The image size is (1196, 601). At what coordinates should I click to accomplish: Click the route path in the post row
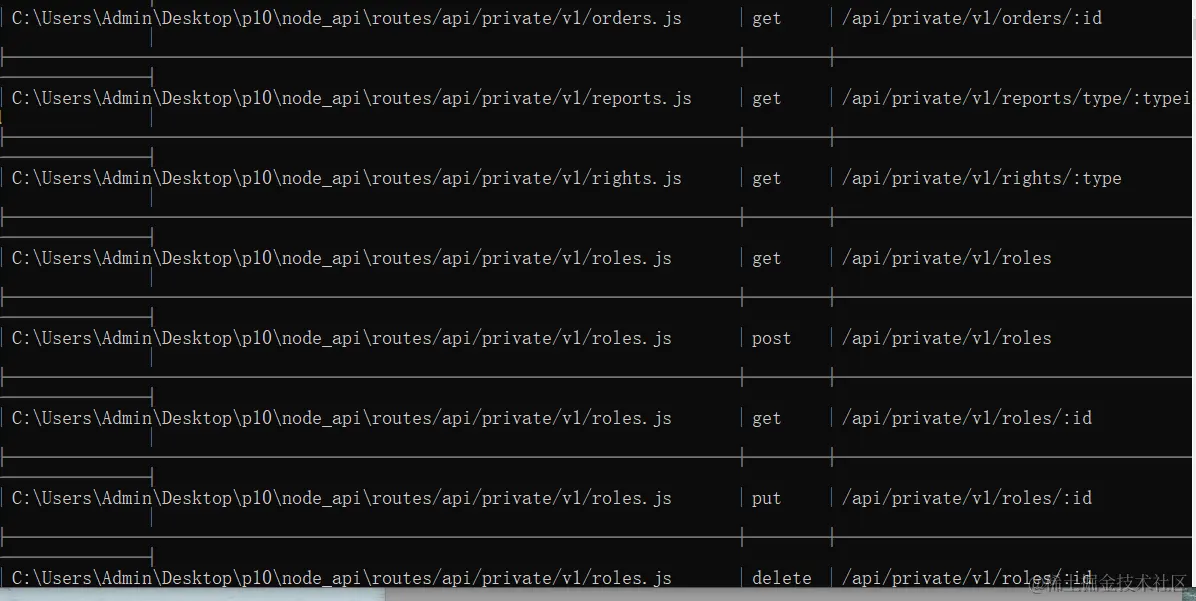click(946, 338)
